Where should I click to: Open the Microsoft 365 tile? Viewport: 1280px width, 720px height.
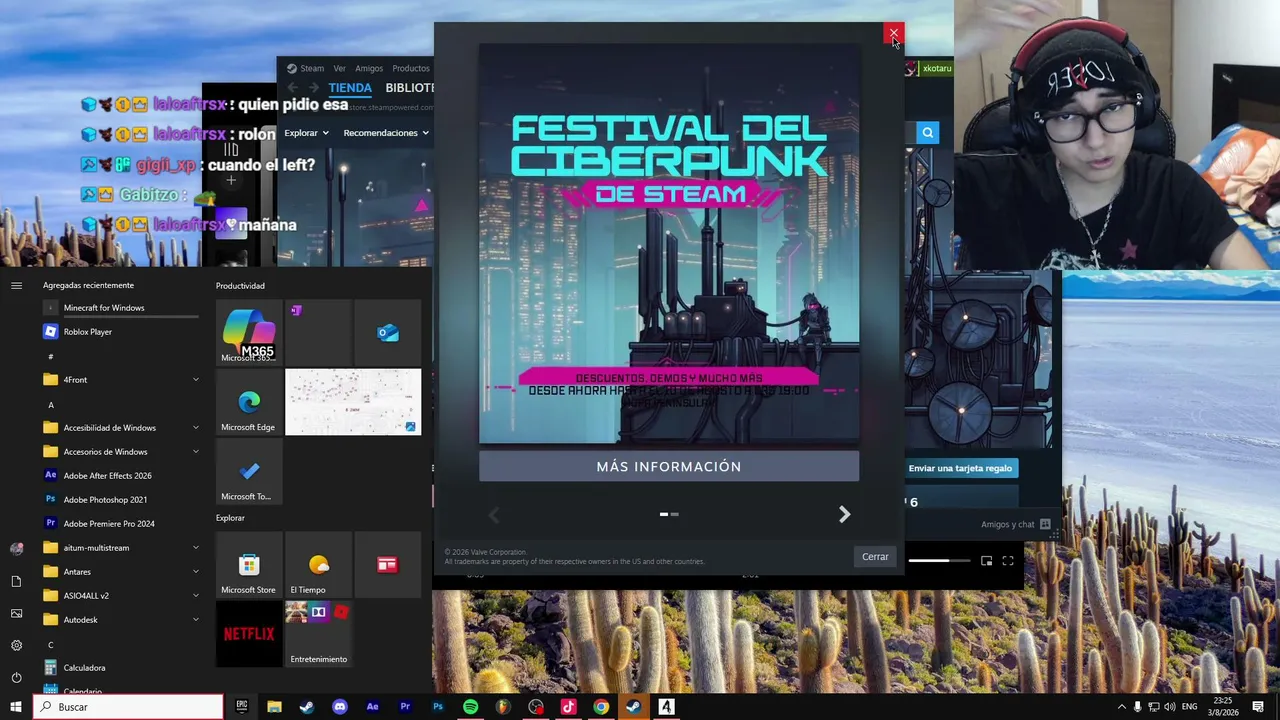(x=249, y=333)
